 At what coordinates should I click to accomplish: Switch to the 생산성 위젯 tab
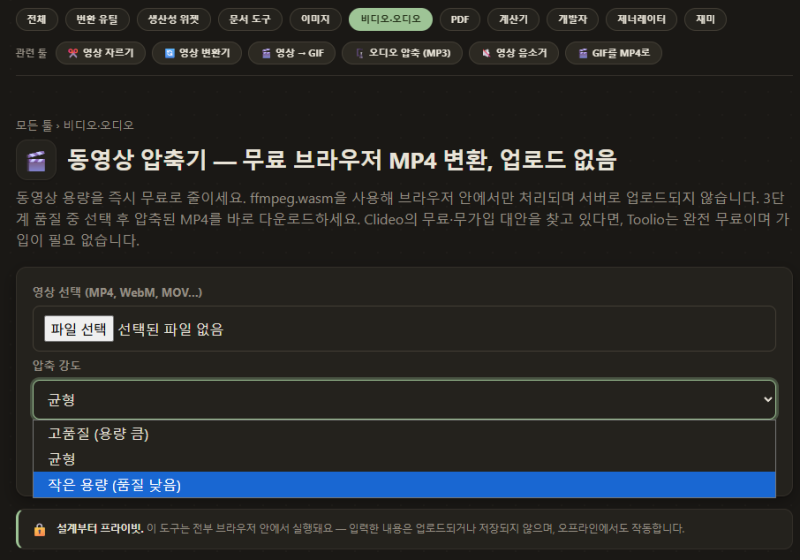click(173, 19)
